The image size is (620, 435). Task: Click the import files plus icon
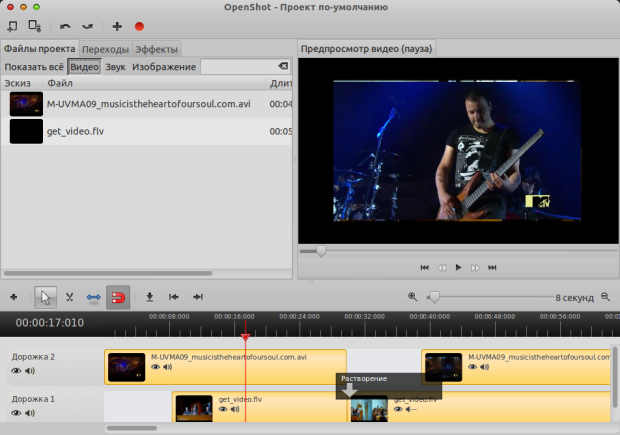(117, 26)
